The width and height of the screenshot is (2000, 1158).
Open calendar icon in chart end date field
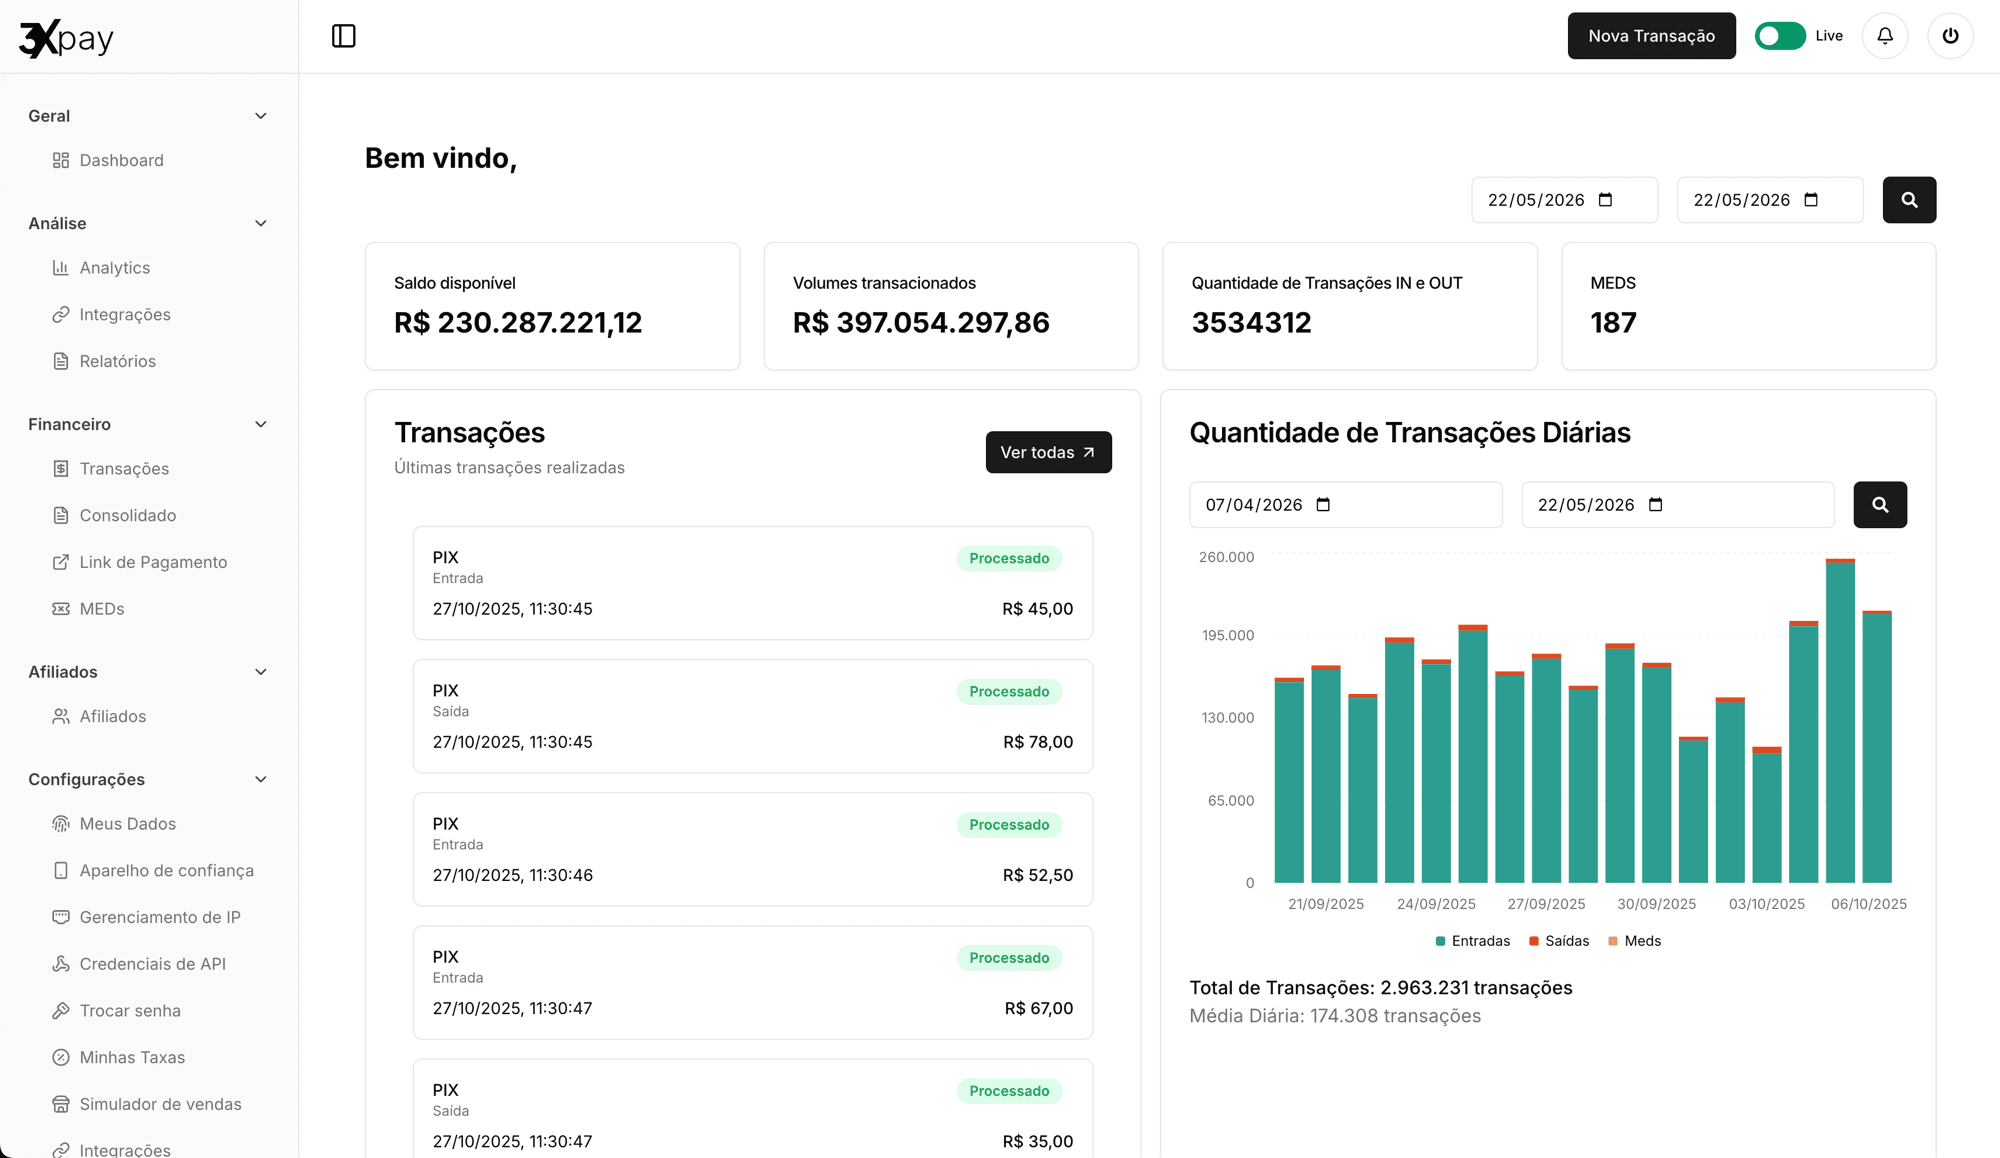1655,505
